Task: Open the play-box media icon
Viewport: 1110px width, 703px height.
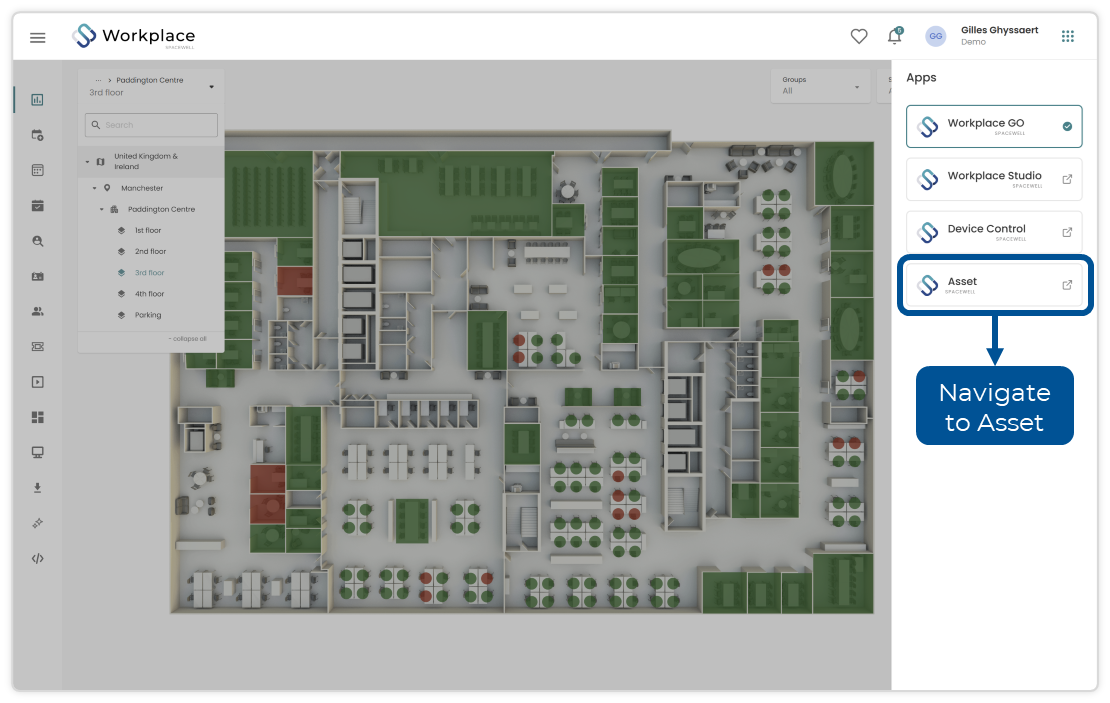Action: 38,382
